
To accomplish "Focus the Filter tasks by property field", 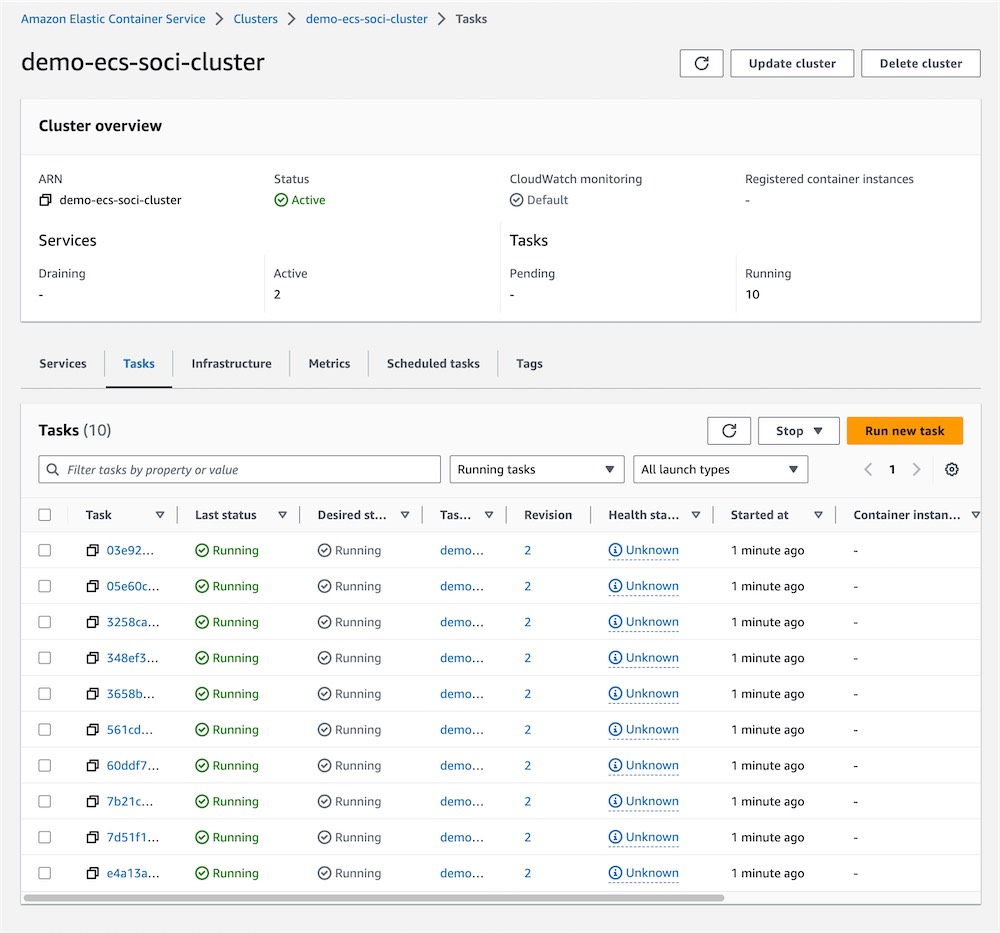I will point(239,469).
